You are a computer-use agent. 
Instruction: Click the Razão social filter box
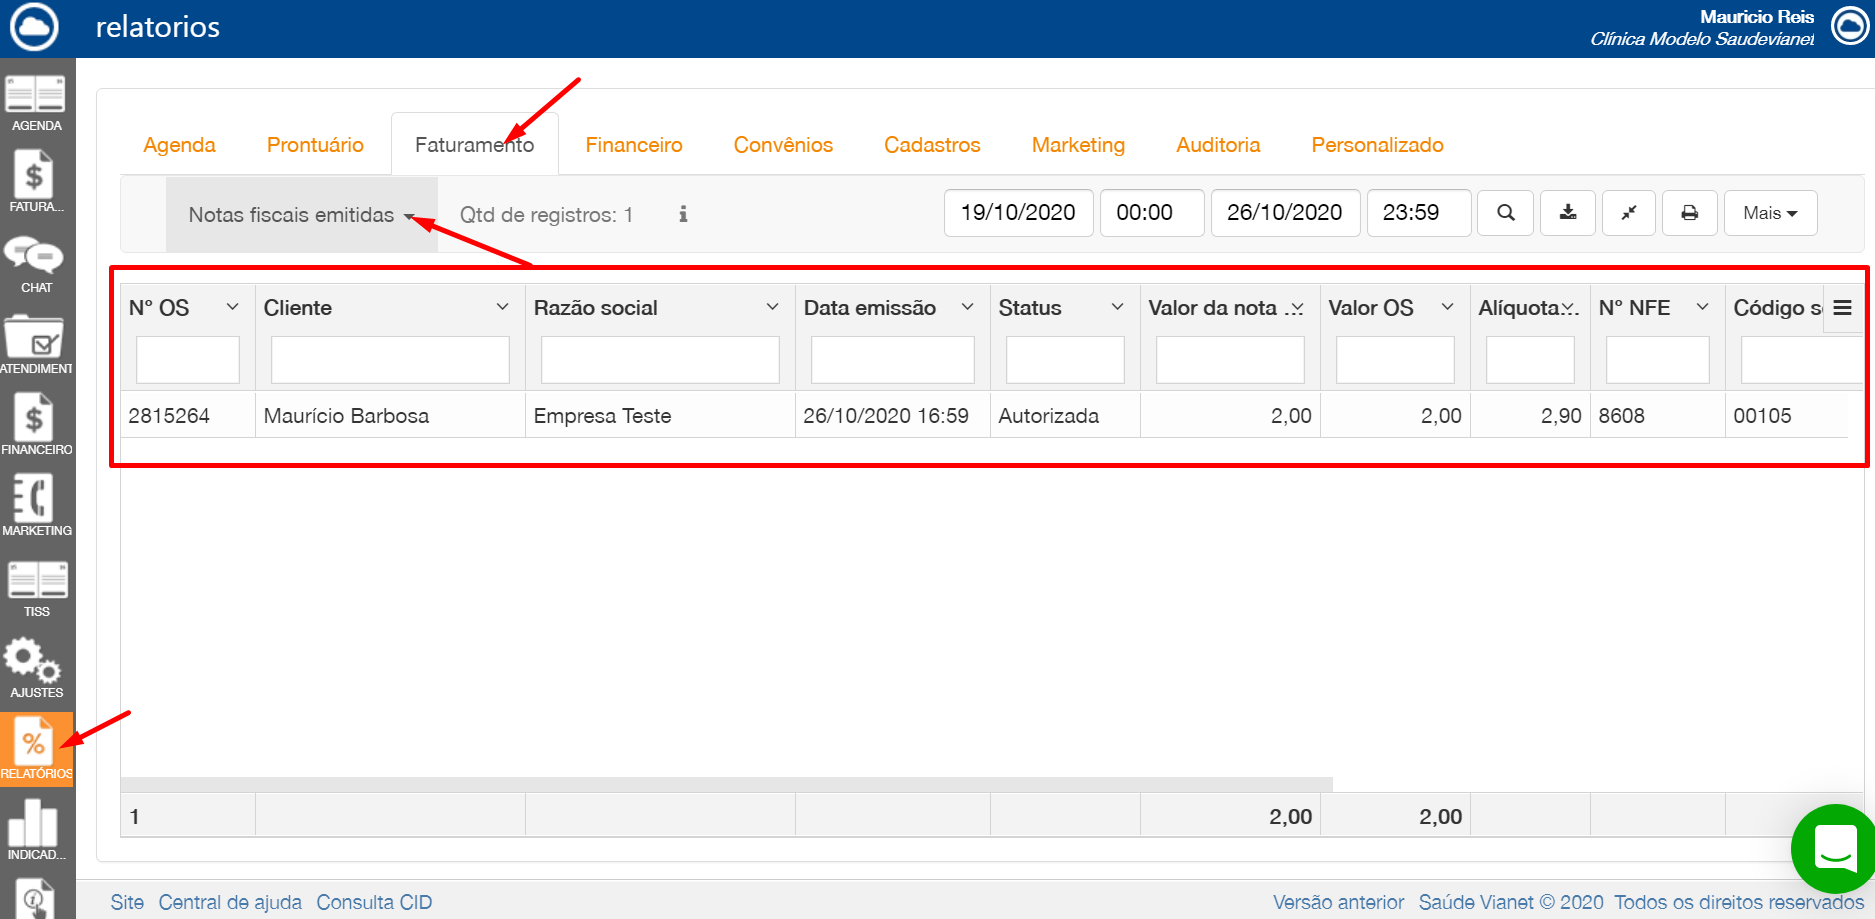click(660, 360)
